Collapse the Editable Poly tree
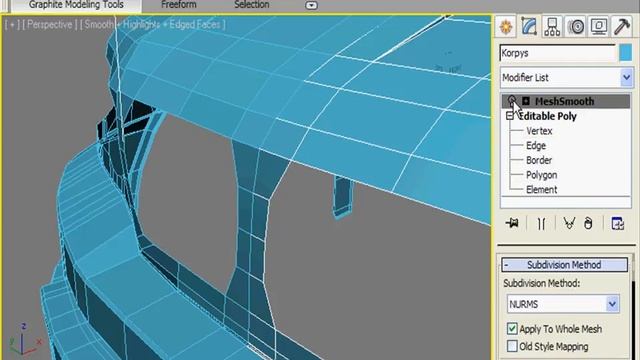The width and height of the screenshot is (640, 360). click(x=509, y=116)
